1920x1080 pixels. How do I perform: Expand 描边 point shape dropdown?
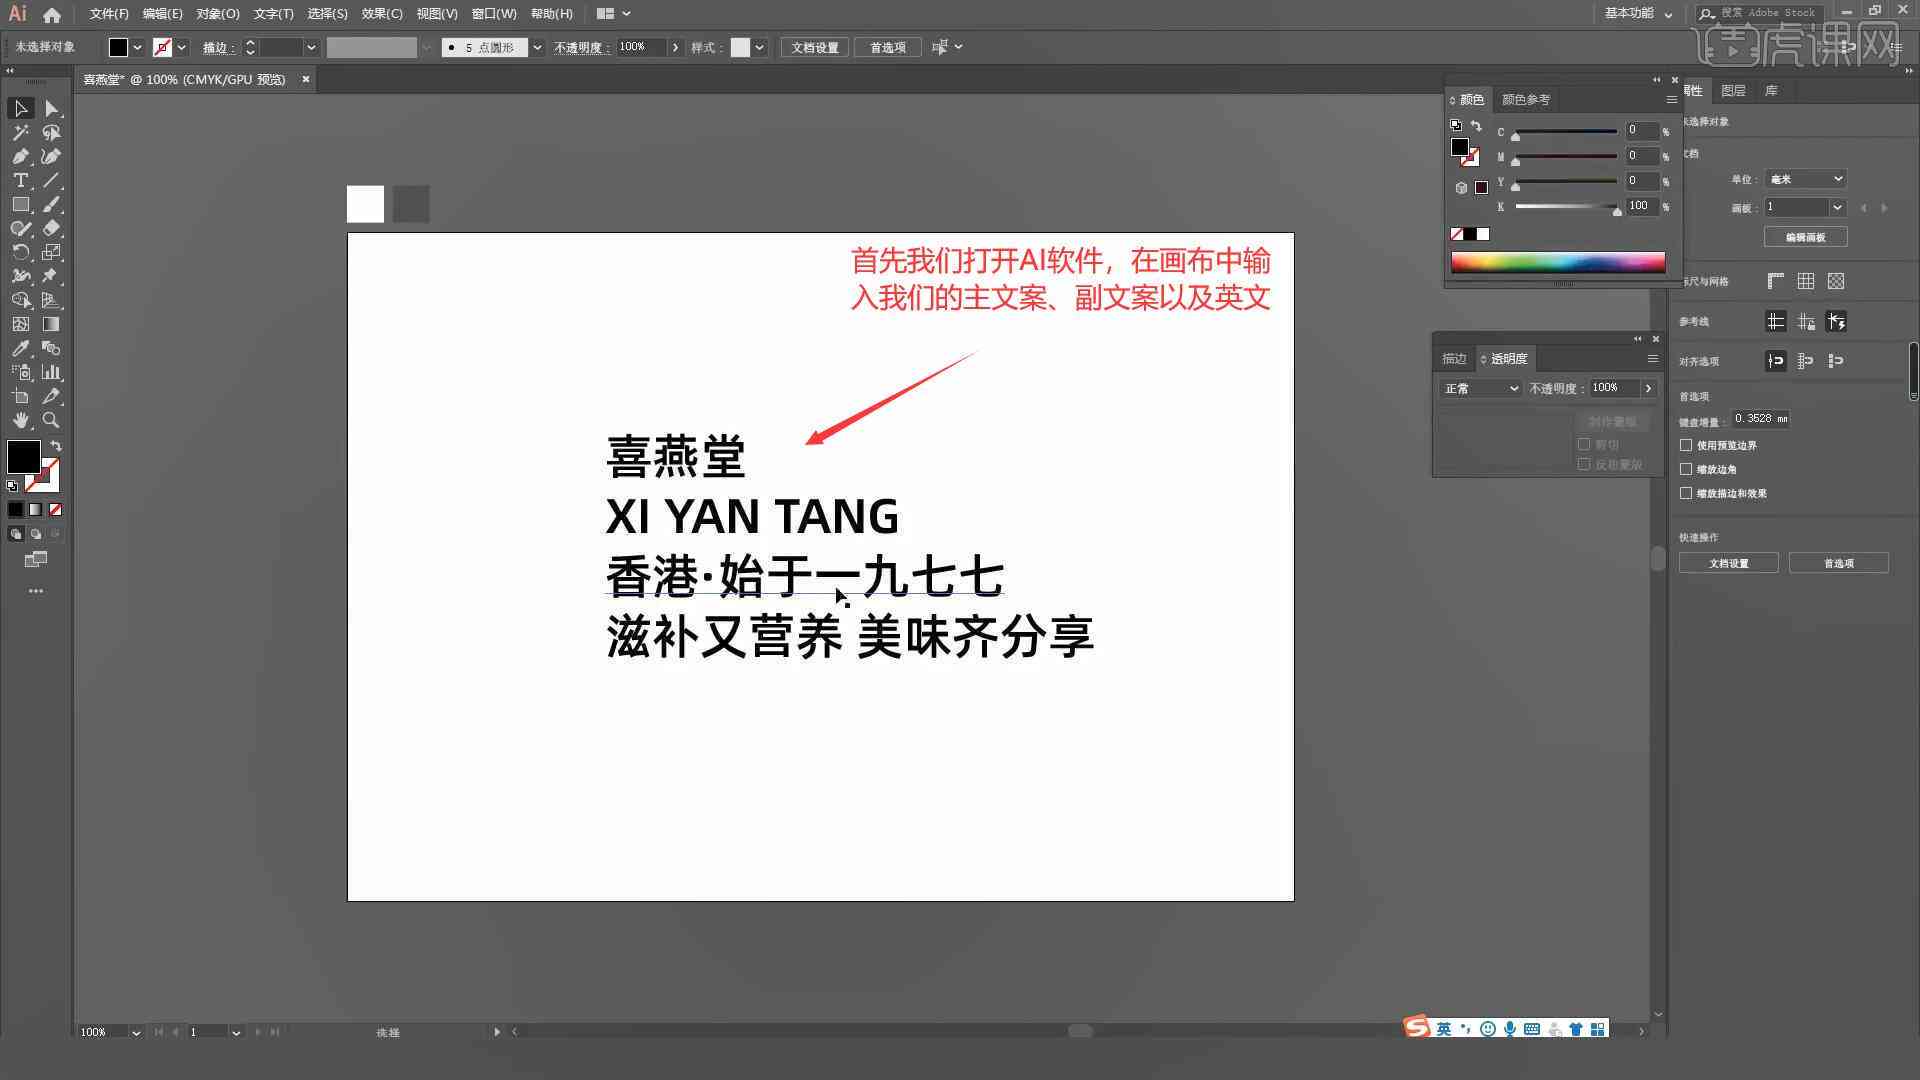pos(539,47)
